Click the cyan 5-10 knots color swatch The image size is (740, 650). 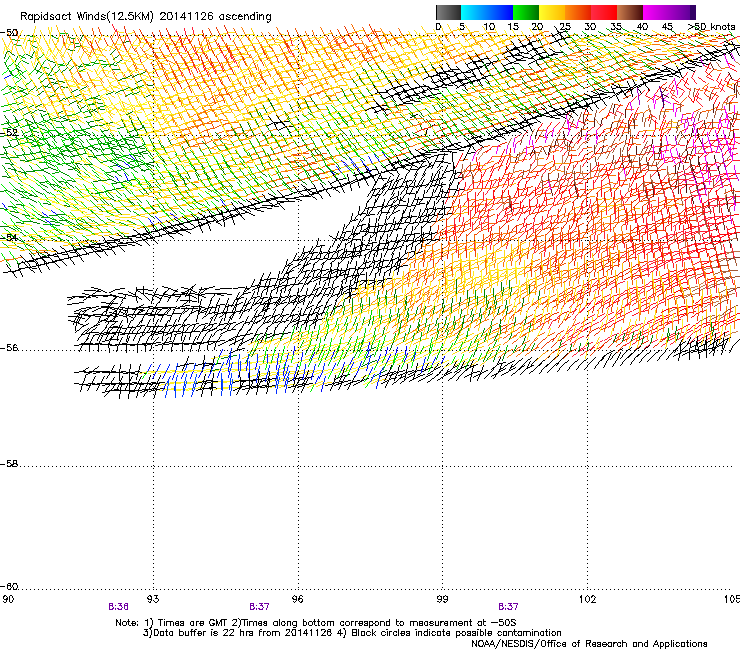pos(474,12)
